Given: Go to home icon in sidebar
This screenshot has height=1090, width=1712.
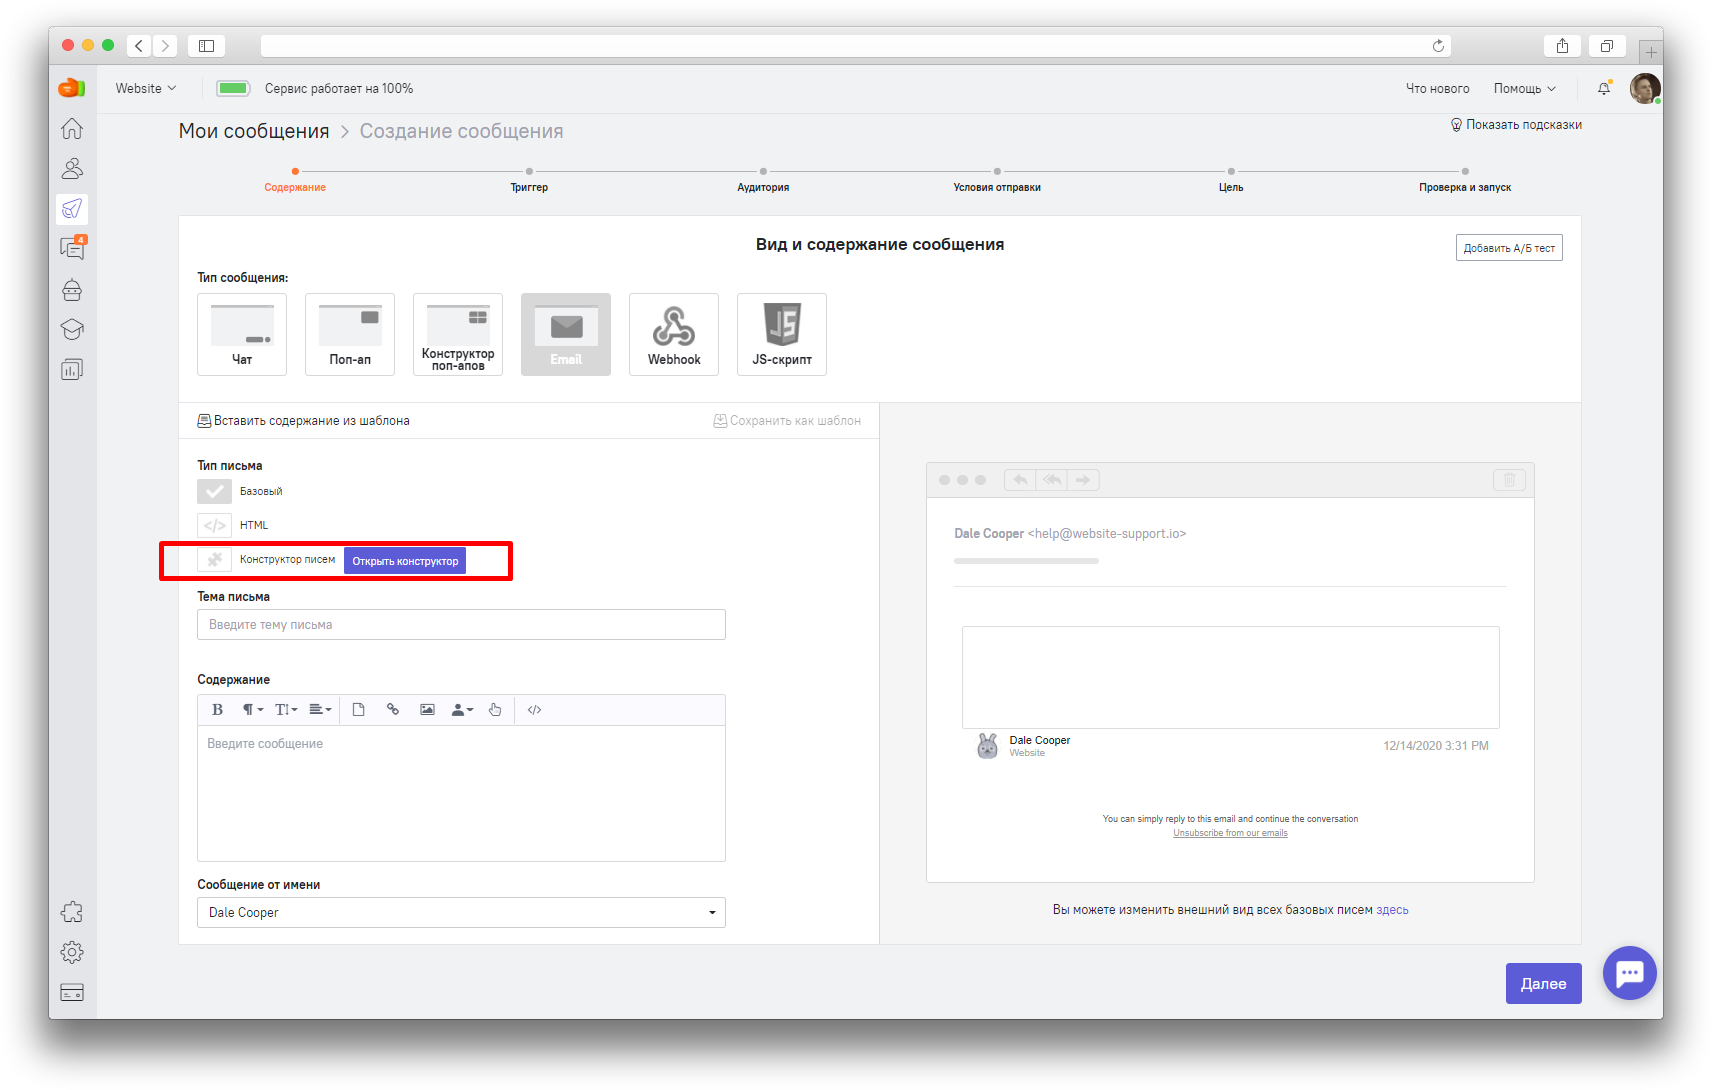Looking at the screenshot, I should pos(72,129).
